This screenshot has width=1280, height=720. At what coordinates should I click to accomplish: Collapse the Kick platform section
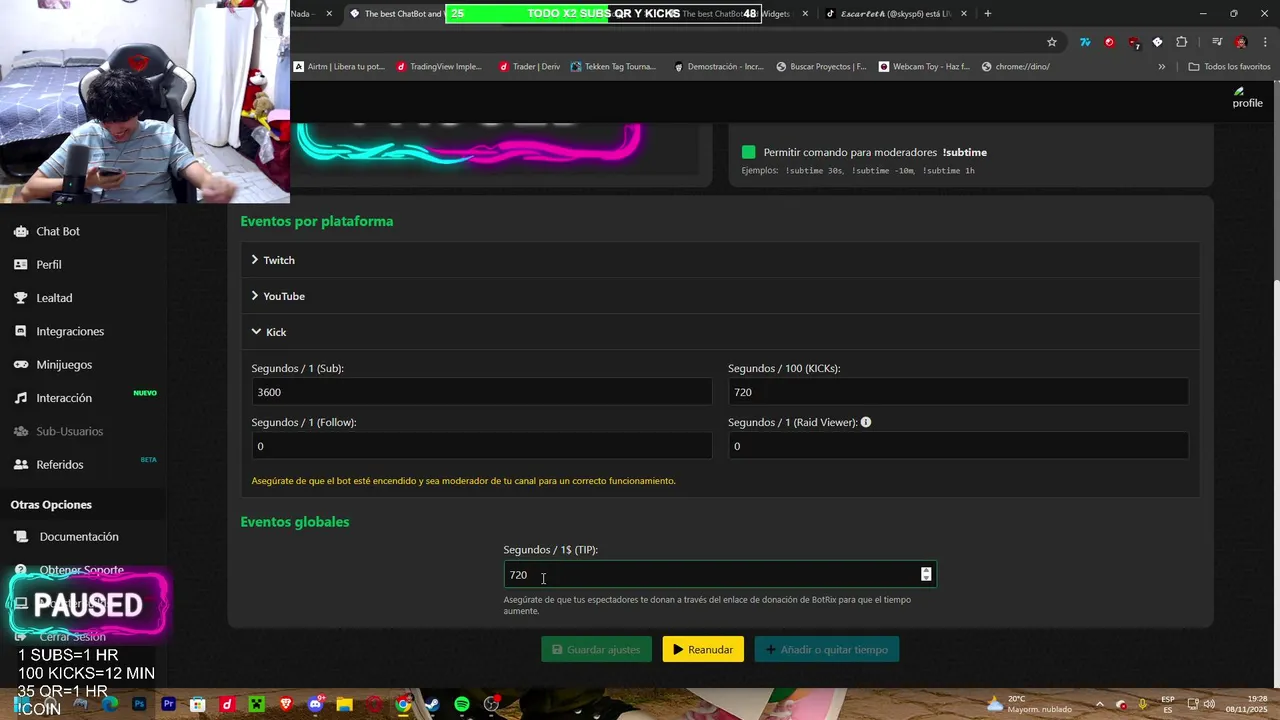720,332
